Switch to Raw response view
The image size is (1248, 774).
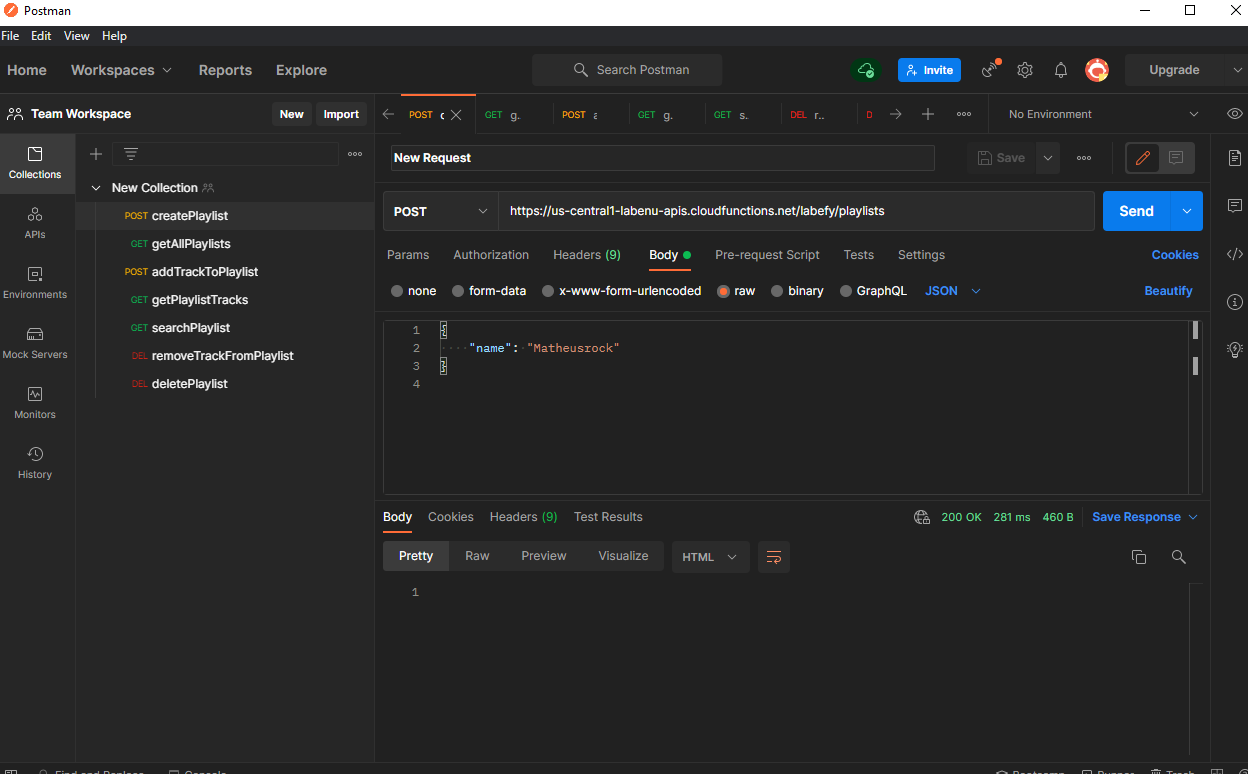point(477,556)
